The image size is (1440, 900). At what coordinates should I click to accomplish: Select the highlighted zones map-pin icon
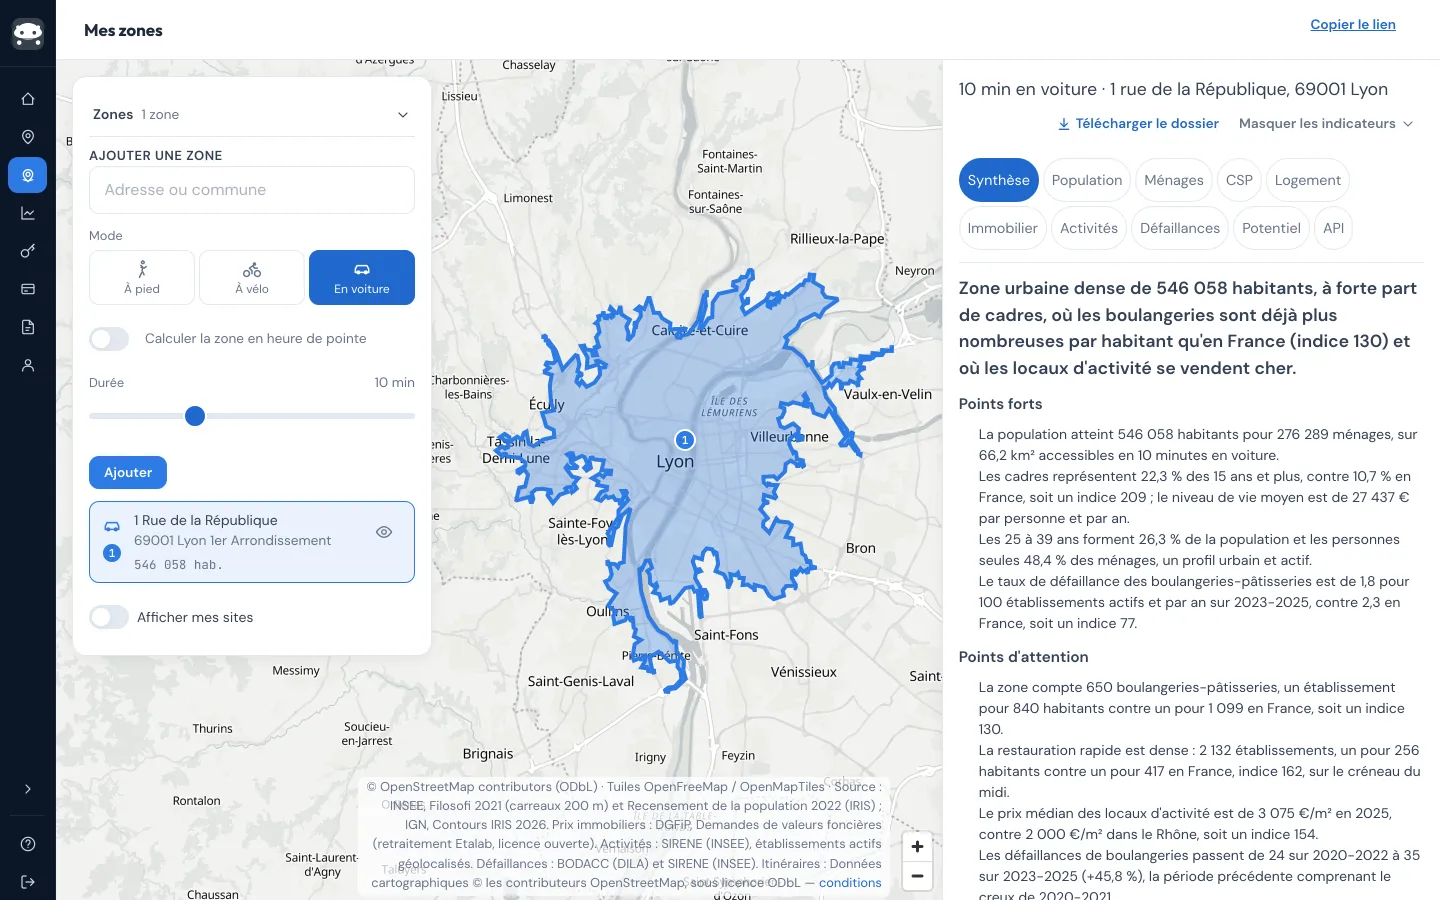[28, 175]
